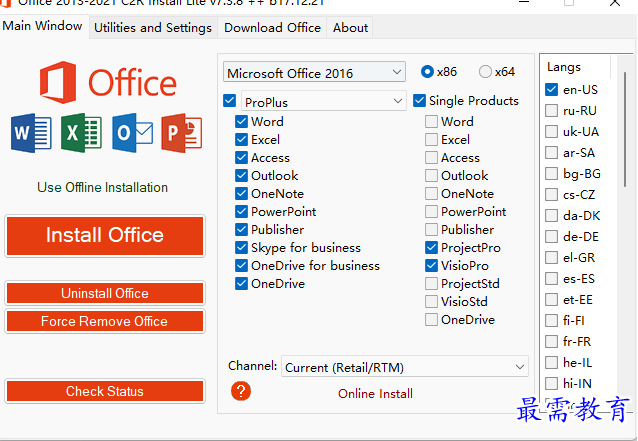The image size is (638, 441).
Task: Check Outlook under Single Products
Action: point(431,175)
